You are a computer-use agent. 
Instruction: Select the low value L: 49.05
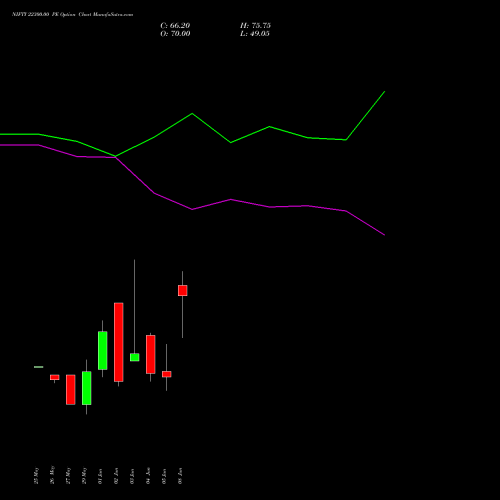255,34
